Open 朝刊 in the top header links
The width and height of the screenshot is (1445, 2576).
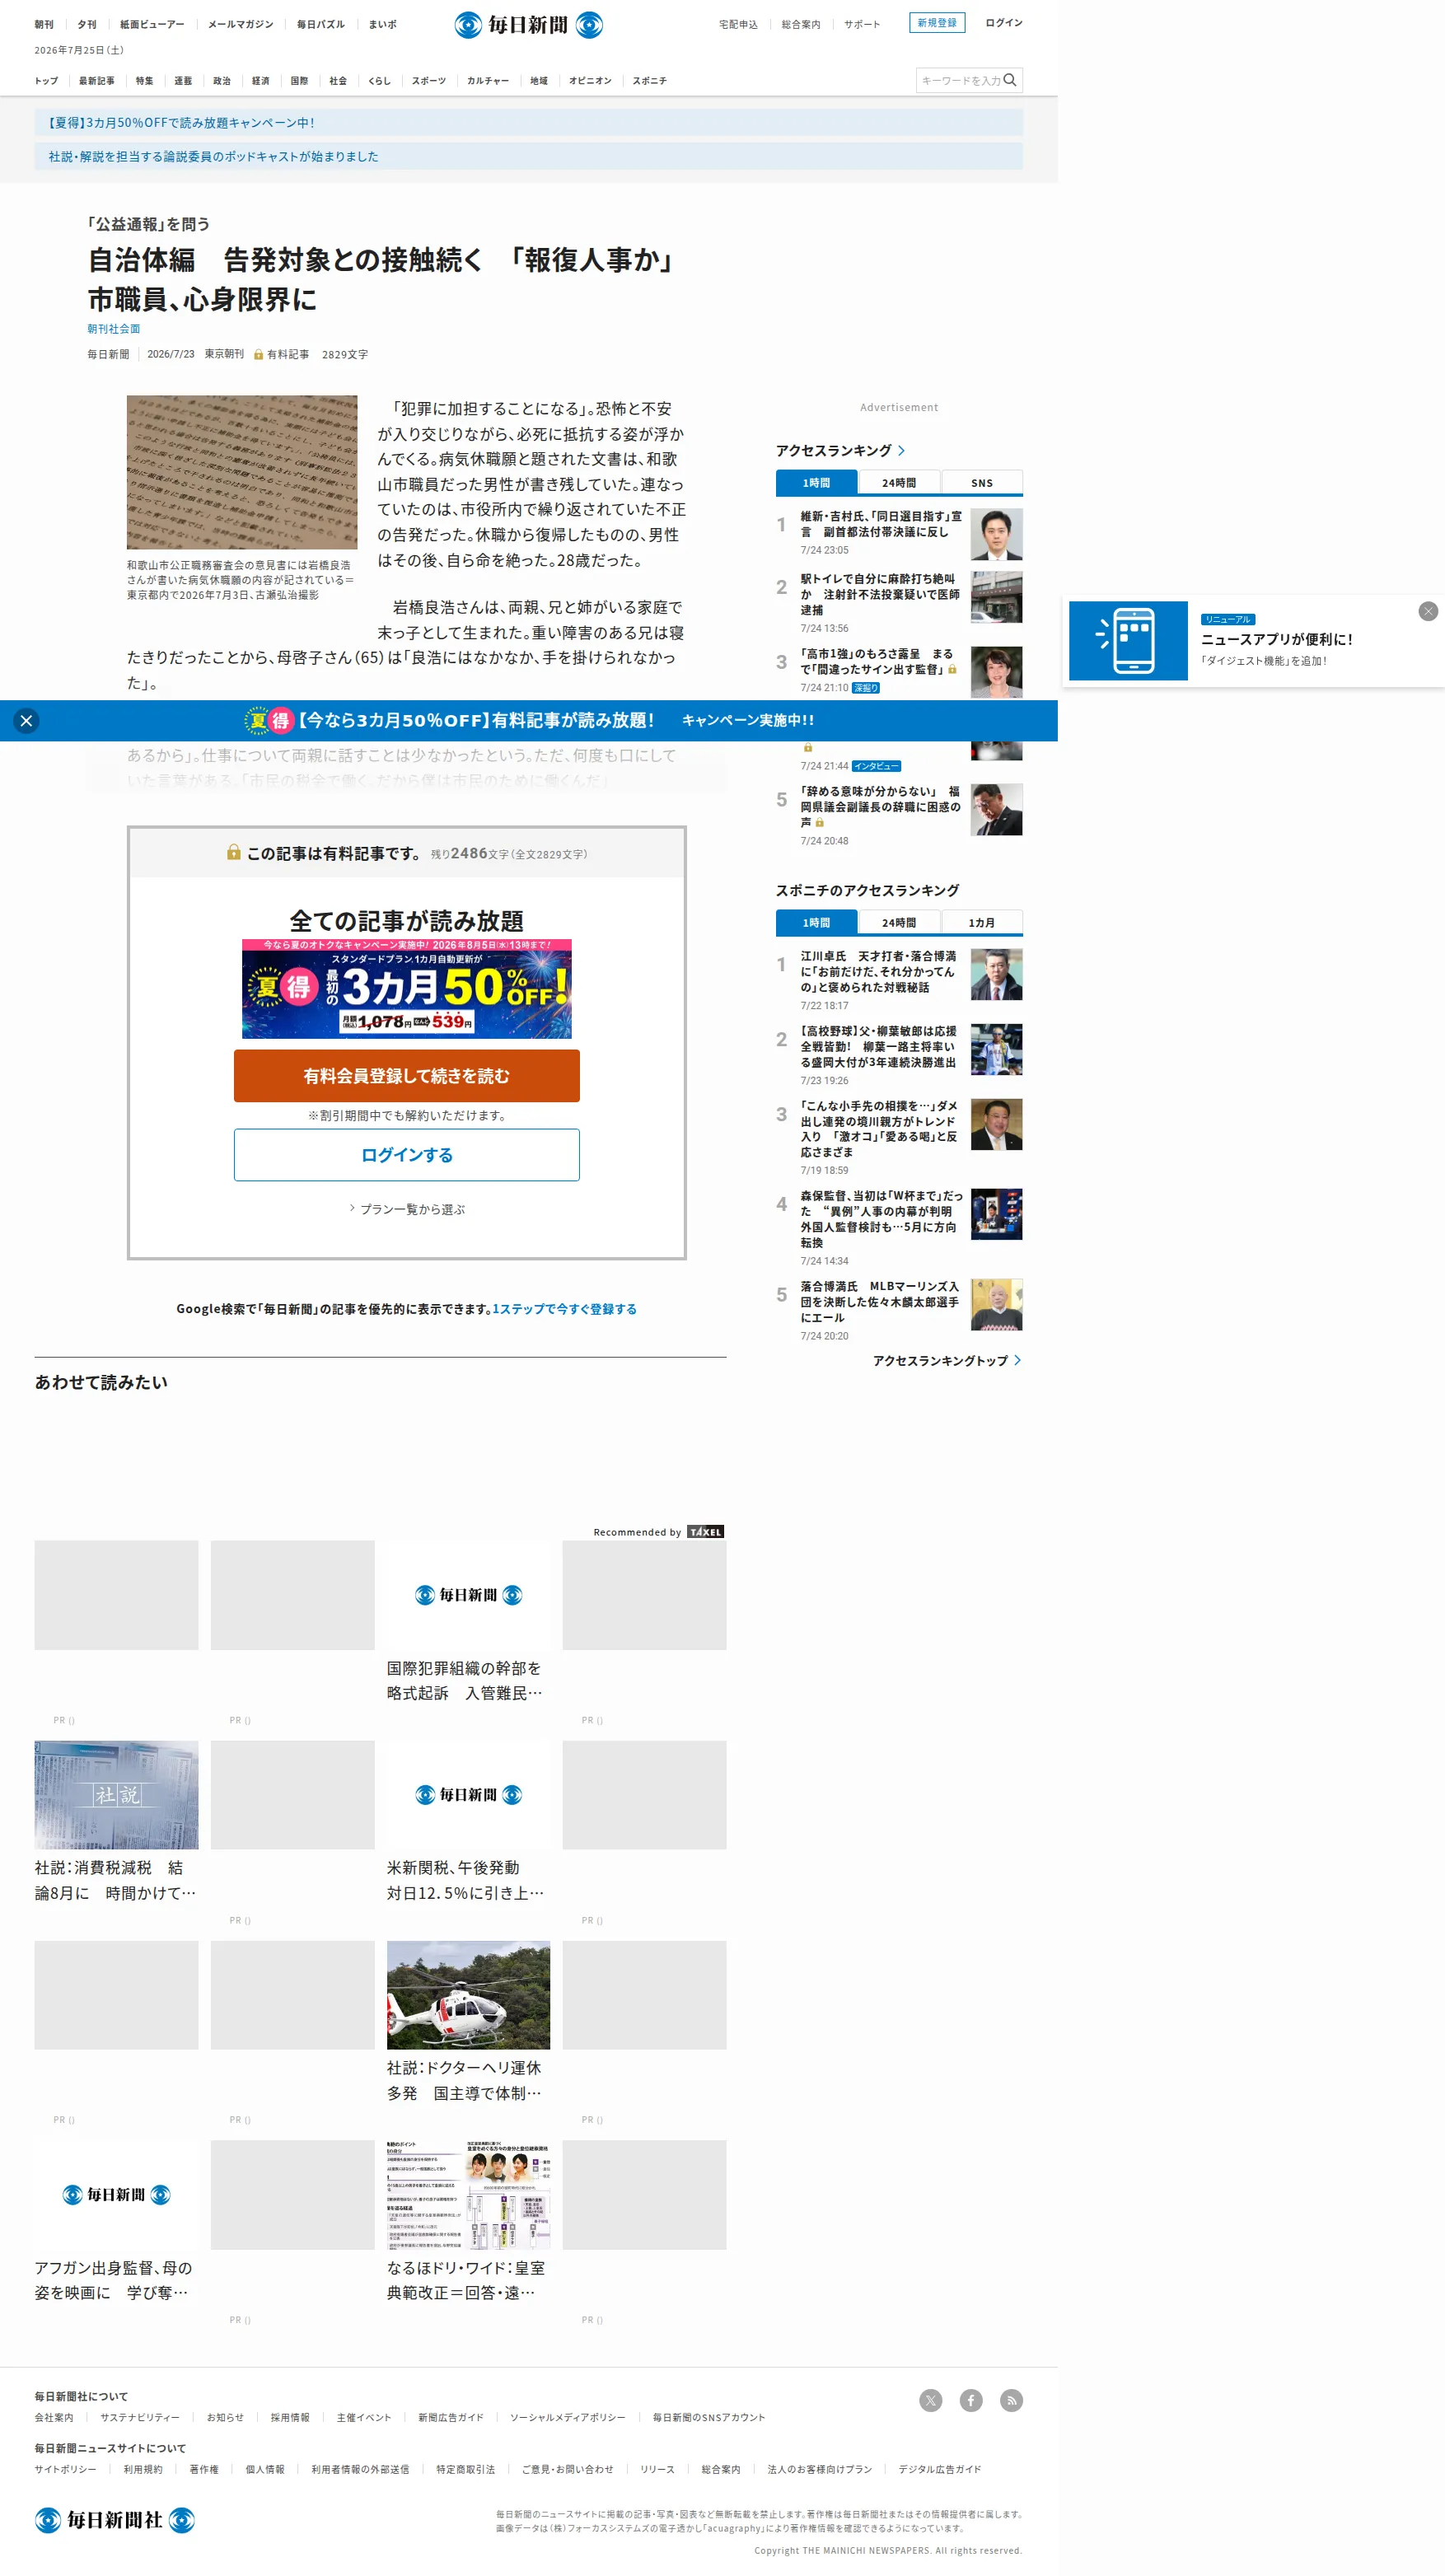tap(44, 24)
